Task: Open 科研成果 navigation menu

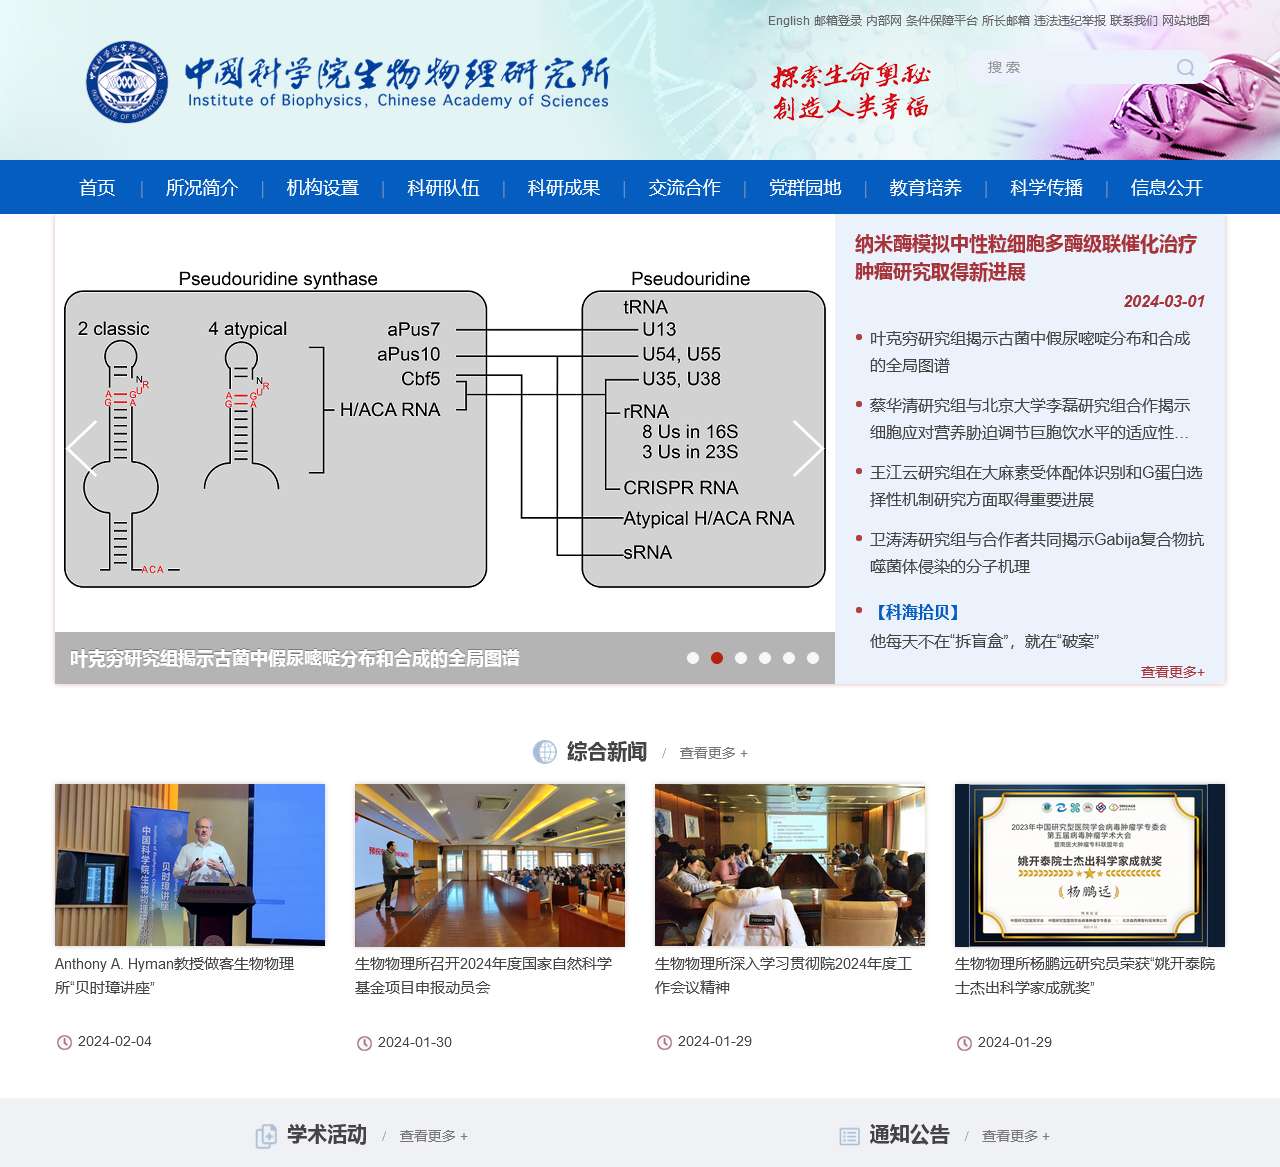Action: tap(565, 187)
